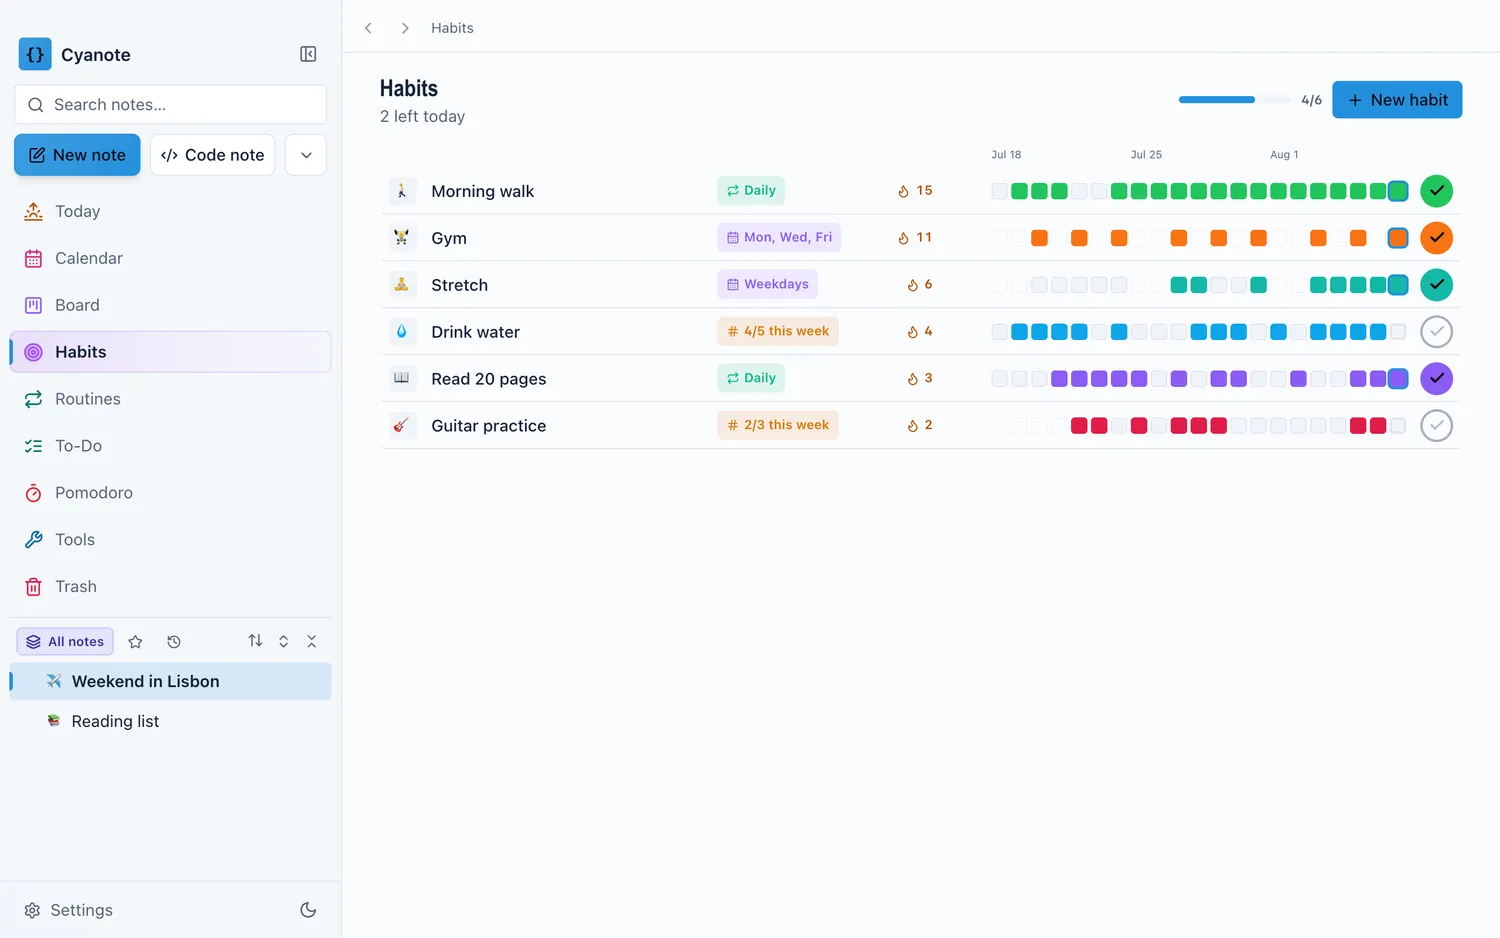
Task: Click the Habits breadcrumb label
Action: (x=452, y=28)
